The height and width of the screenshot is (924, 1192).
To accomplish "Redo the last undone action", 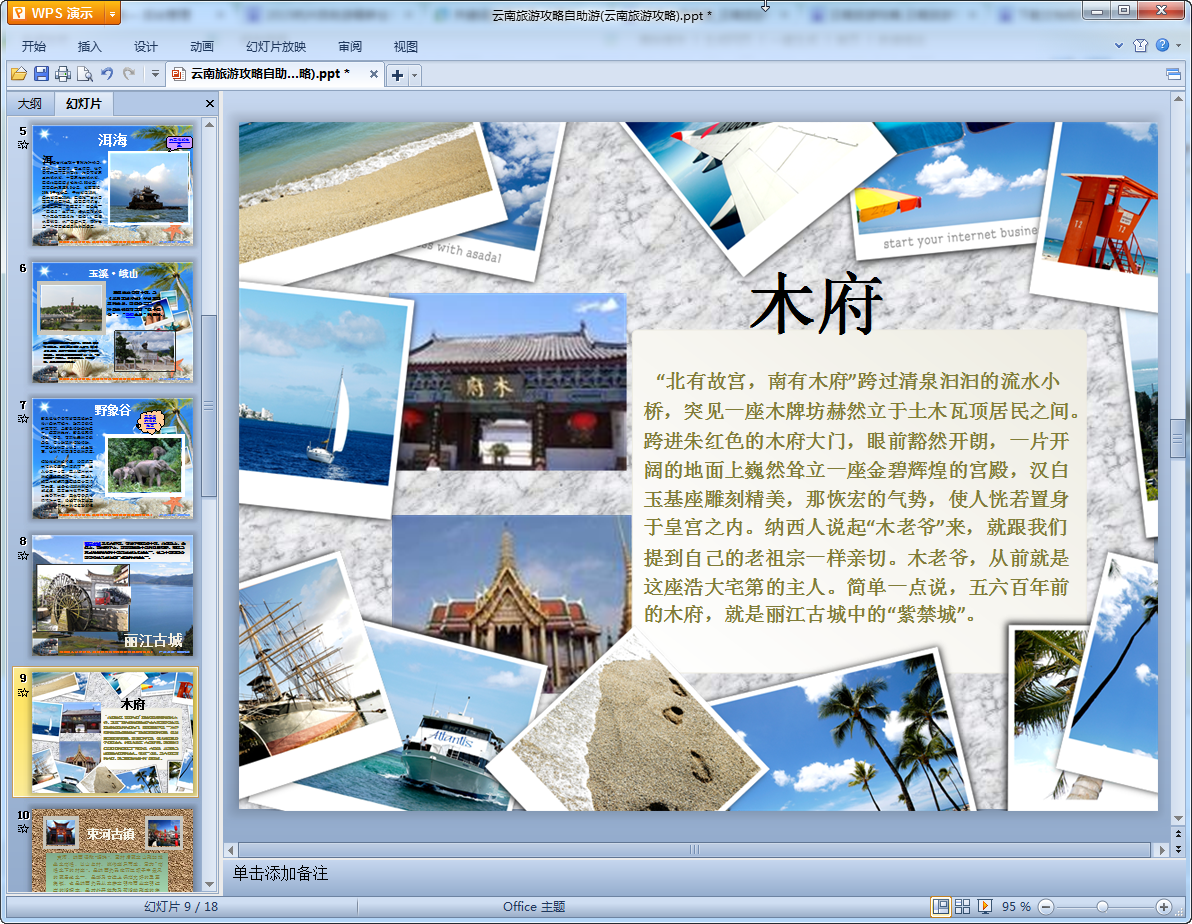I will pos(129,74).
